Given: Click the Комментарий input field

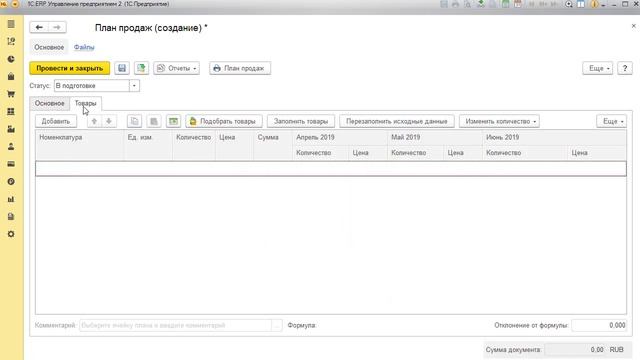Looking at the screenshot, I should coord(176,325).
